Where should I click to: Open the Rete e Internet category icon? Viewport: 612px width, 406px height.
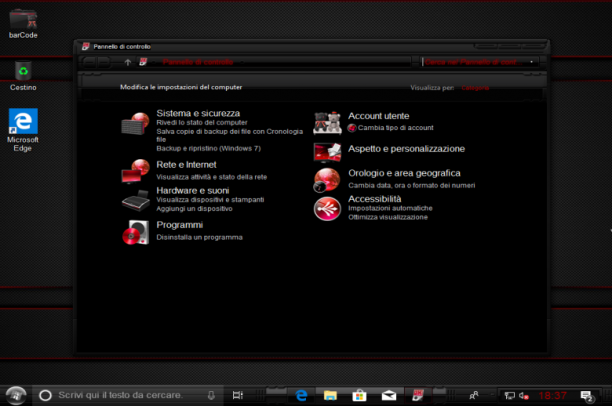135,171
